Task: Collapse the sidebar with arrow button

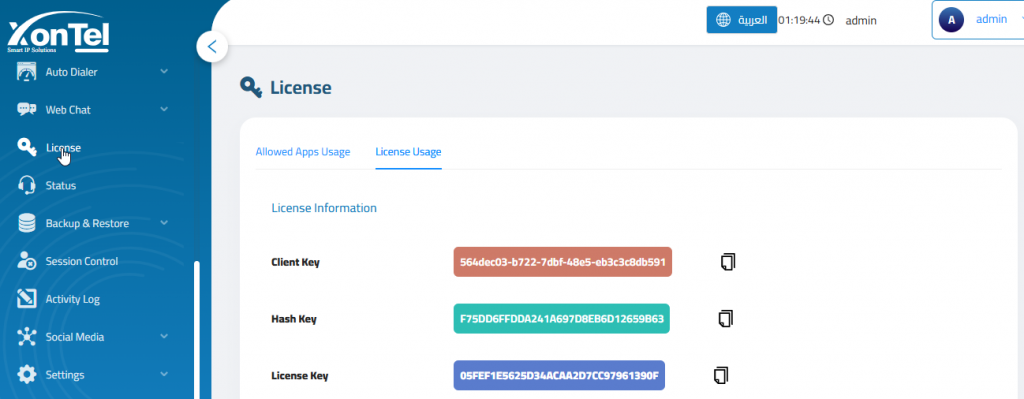Action: [x=212, y=46]
